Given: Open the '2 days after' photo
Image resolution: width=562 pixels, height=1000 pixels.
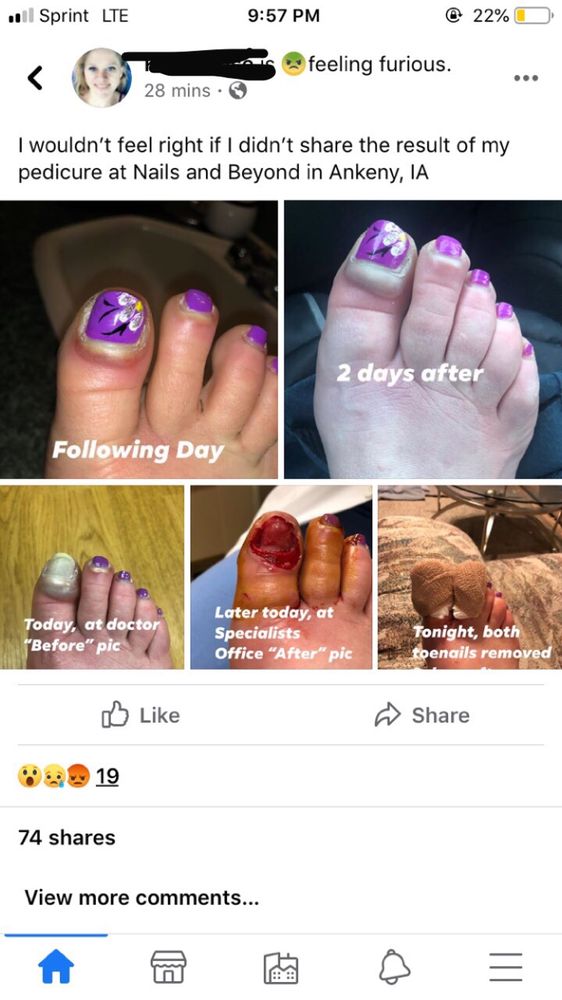Looking at the screenshot, I should [423, 339].
